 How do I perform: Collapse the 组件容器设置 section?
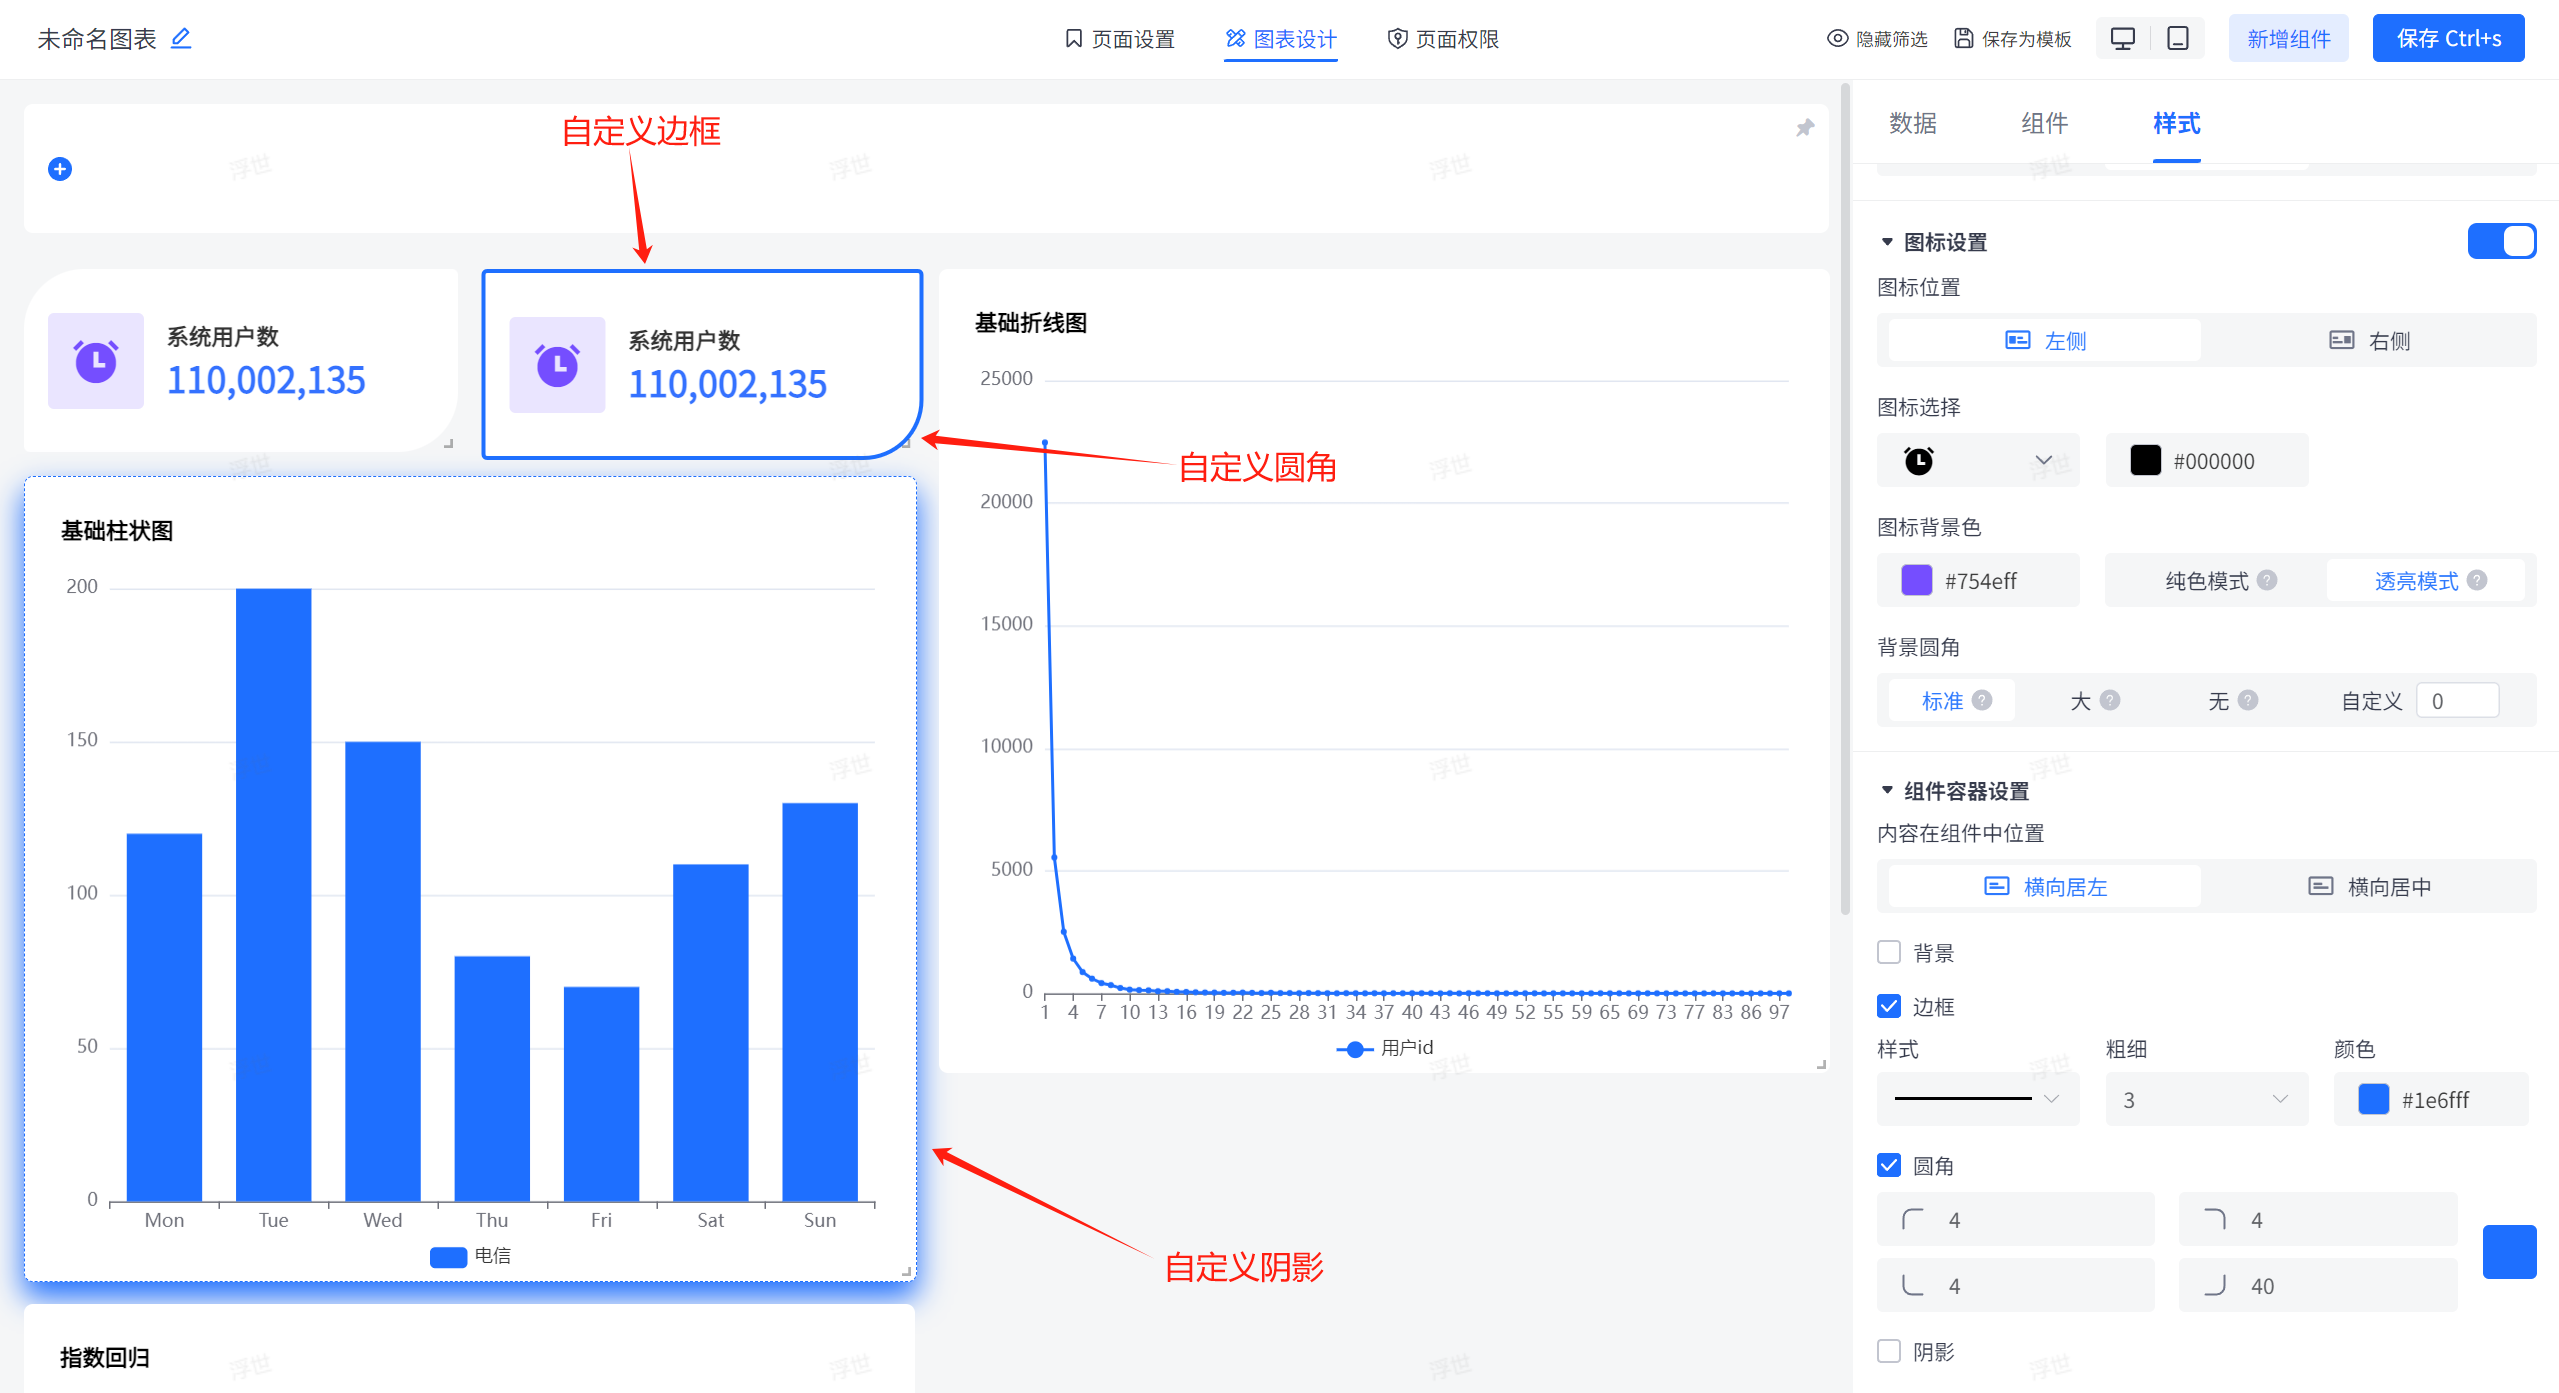(x=1887, y=790)
